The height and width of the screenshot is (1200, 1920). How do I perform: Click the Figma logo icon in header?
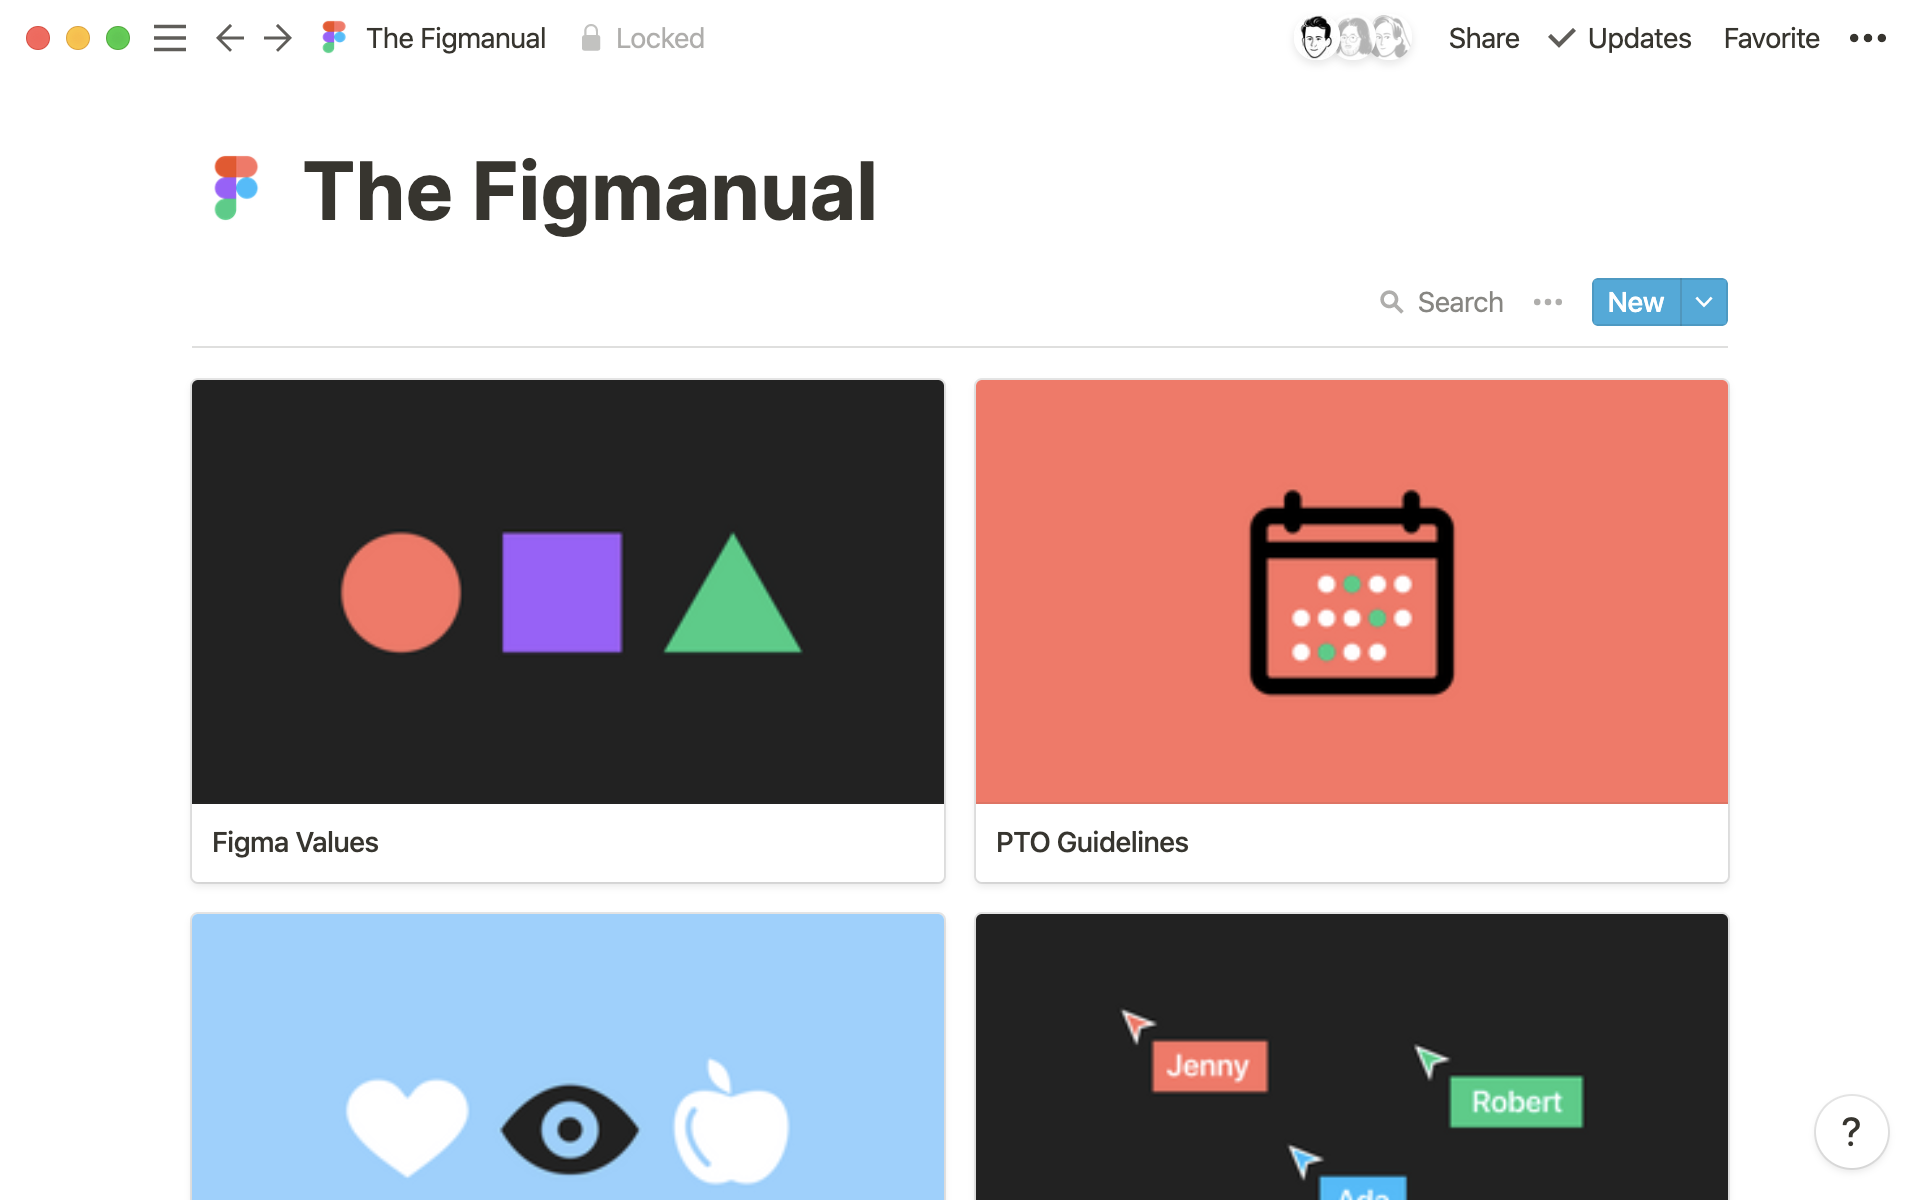(x=336, y=37)
